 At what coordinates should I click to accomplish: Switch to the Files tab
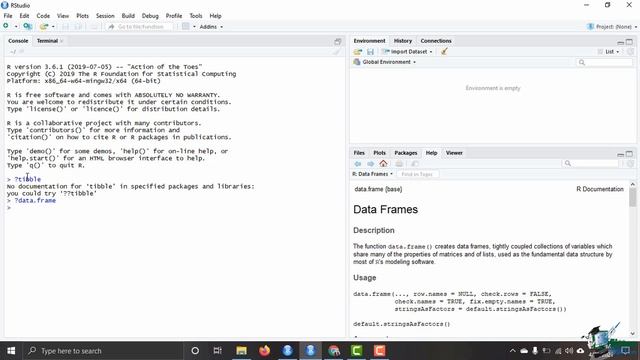(x=359, y=153)
